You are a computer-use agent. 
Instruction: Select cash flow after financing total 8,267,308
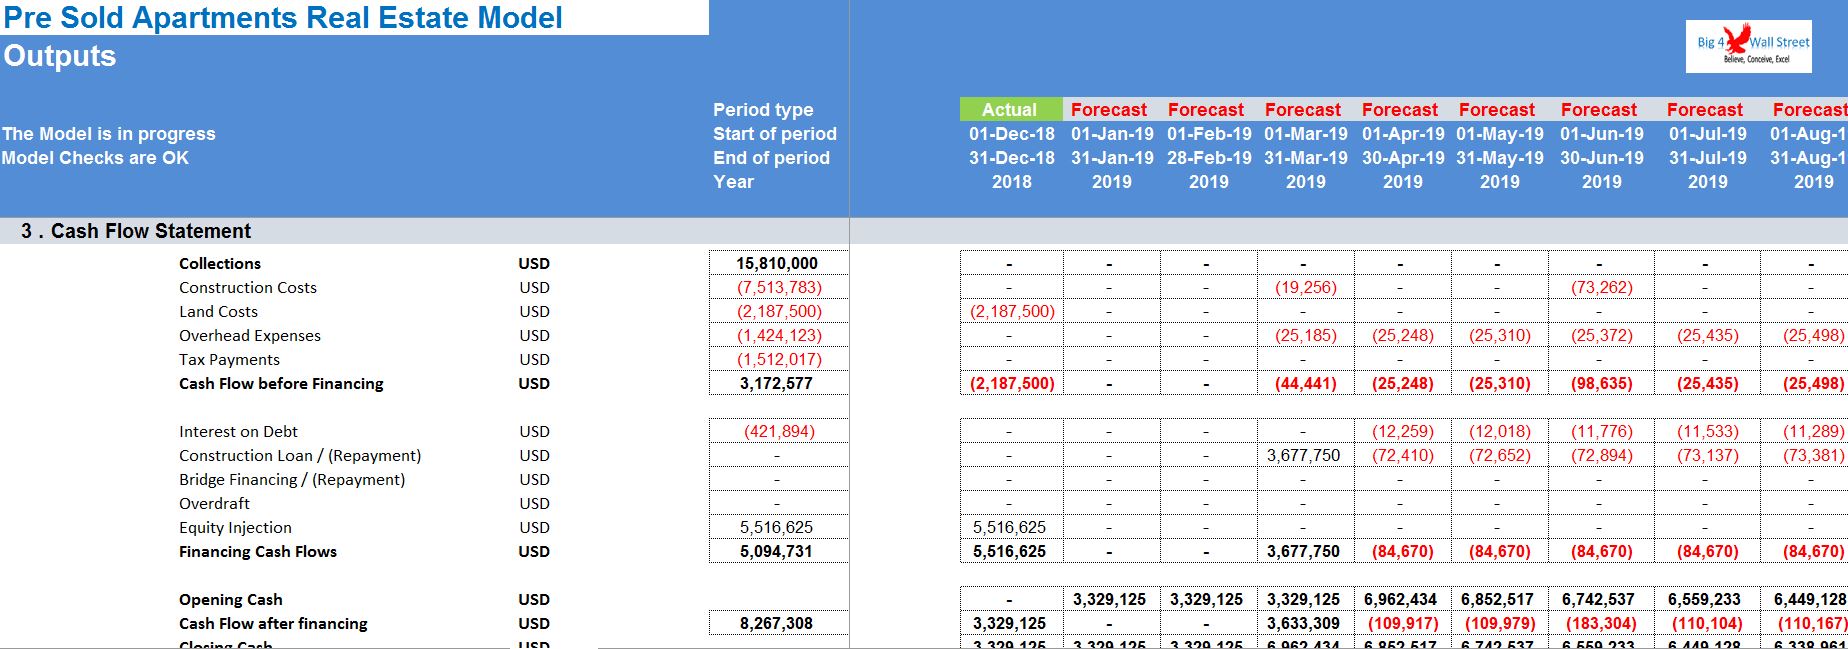click(x=778, y=623)
